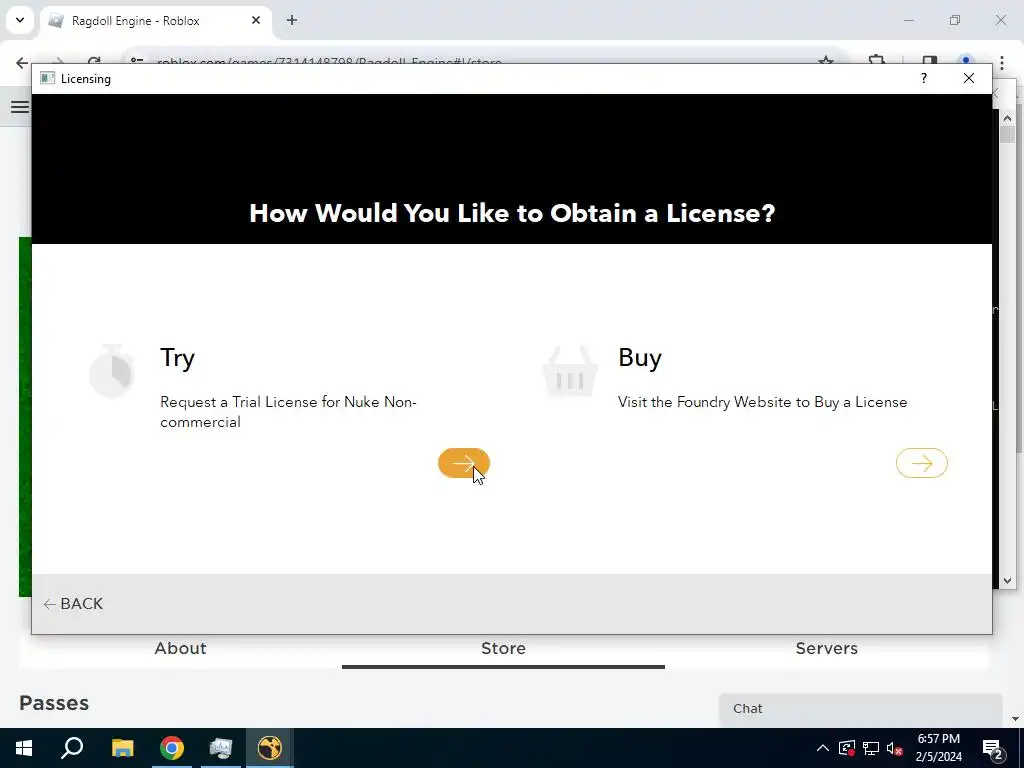This screenshot has width=1024, height=768.
Task: Open File Explorer from the taskbar
Action: click(x=122, y=748)
